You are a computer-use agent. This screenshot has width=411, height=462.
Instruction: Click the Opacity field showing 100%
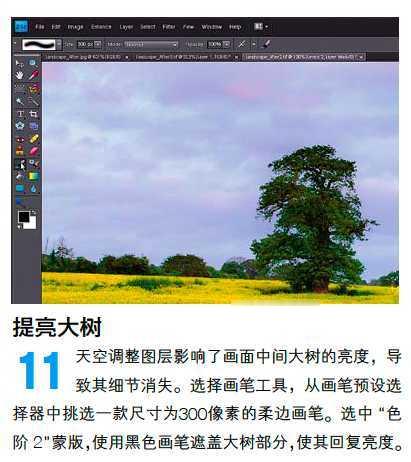tap(215, 44)
